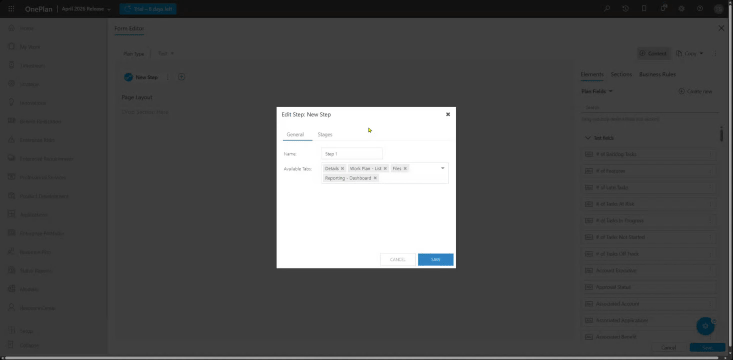733x360 pixels.
Task: Click the bookmark icon in top bar
Action: point(644,9)
